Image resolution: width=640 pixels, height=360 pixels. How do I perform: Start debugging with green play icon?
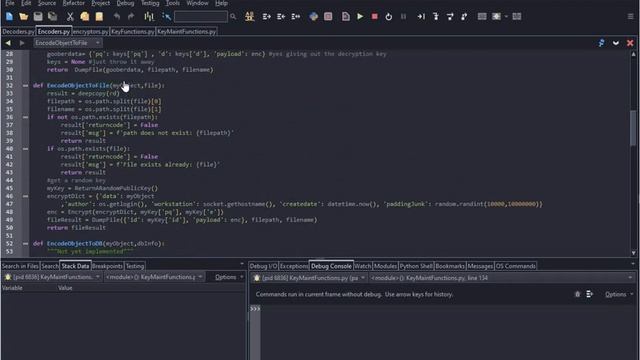pyautogui.click(x=360, y=16)
